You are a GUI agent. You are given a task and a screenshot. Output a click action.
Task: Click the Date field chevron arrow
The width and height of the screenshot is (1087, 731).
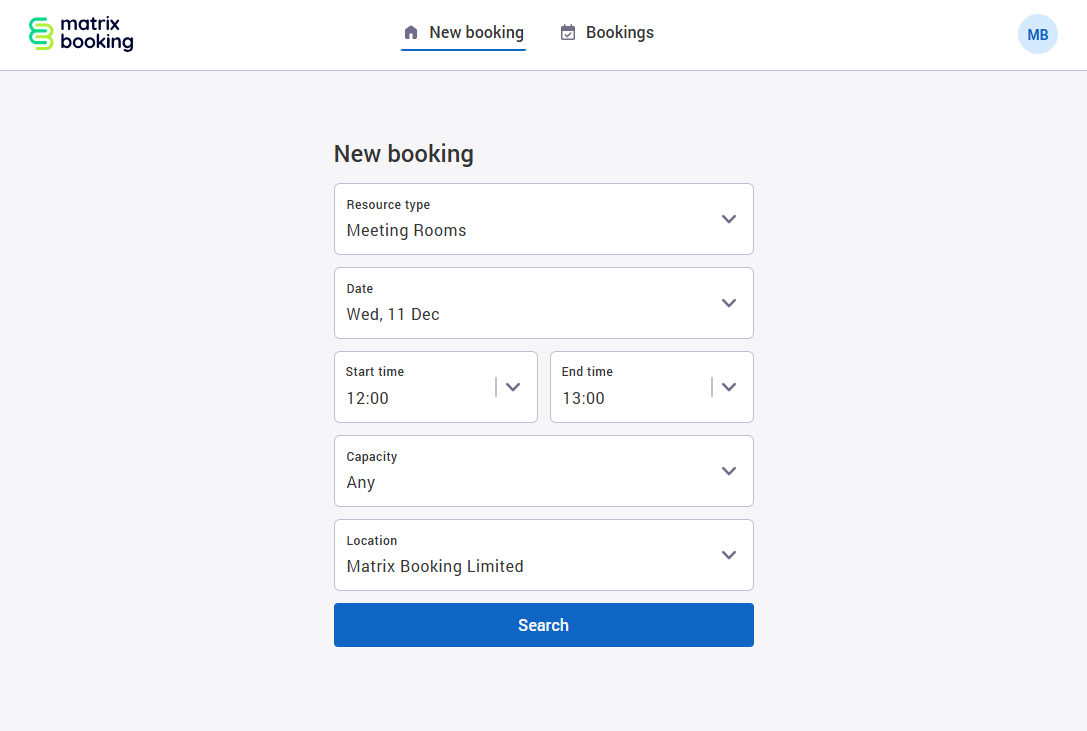point(729,303)
